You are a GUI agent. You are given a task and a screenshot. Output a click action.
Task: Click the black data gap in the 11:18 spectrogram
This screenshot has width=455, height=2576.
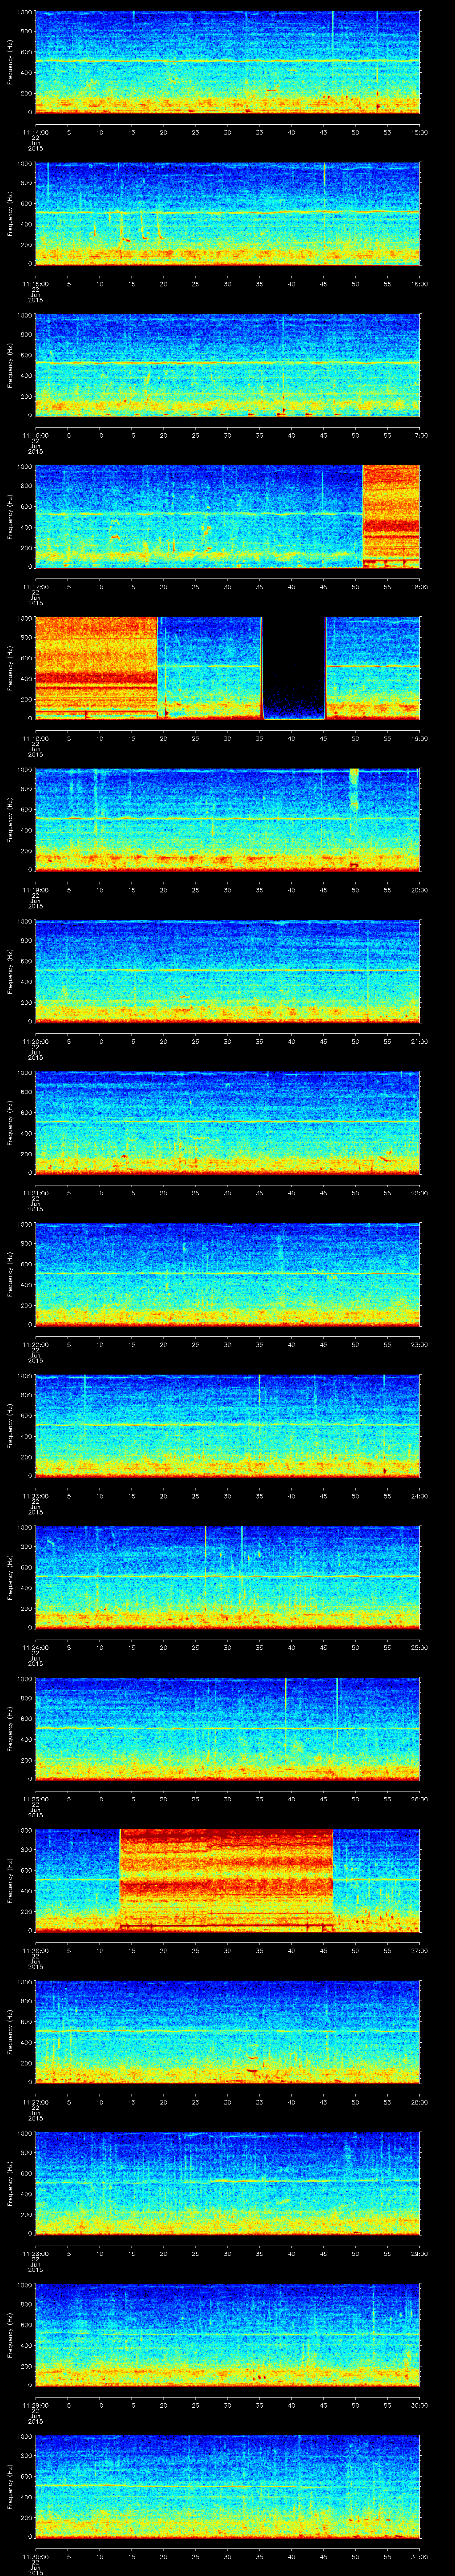[x=293, y=668]
